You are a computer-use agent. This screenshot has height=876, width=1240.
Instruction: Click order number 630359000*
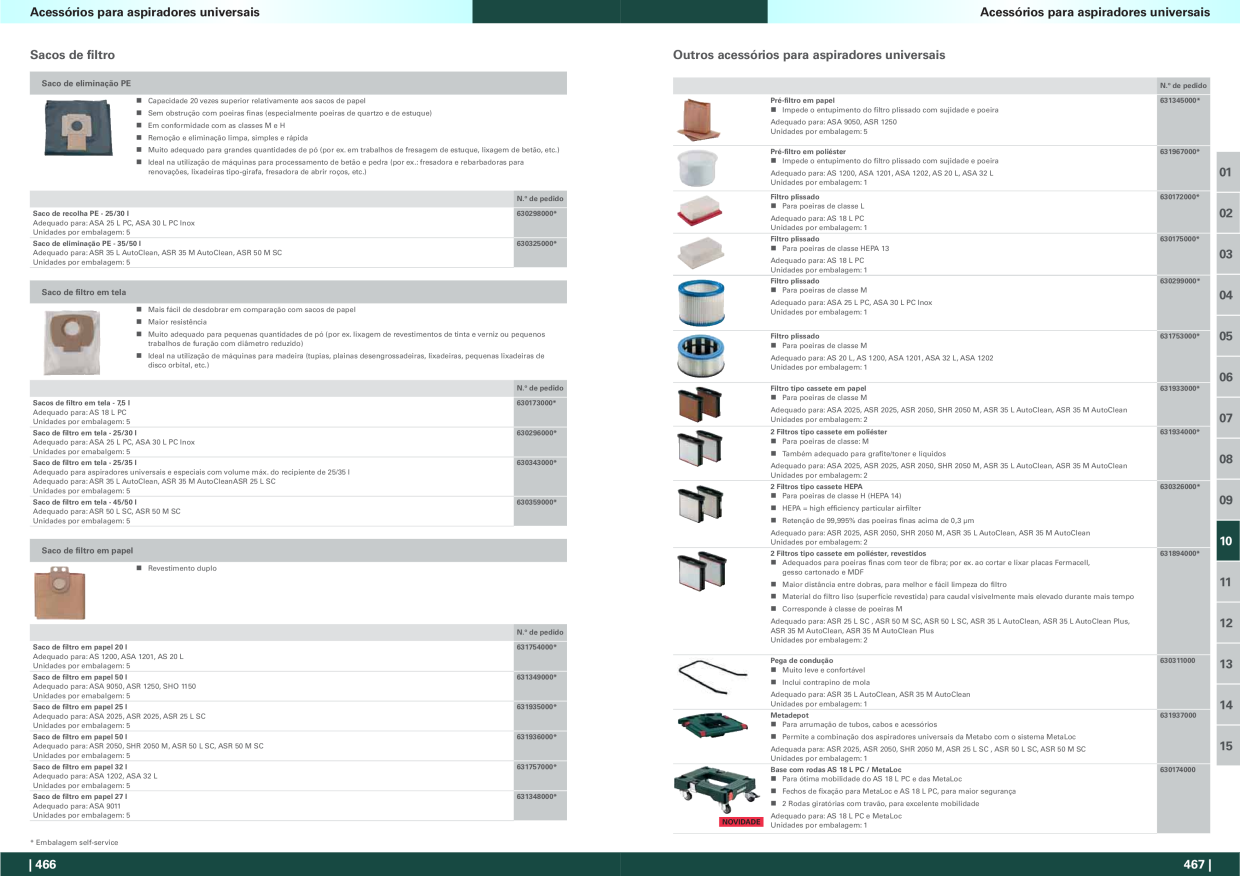(536, 502)
